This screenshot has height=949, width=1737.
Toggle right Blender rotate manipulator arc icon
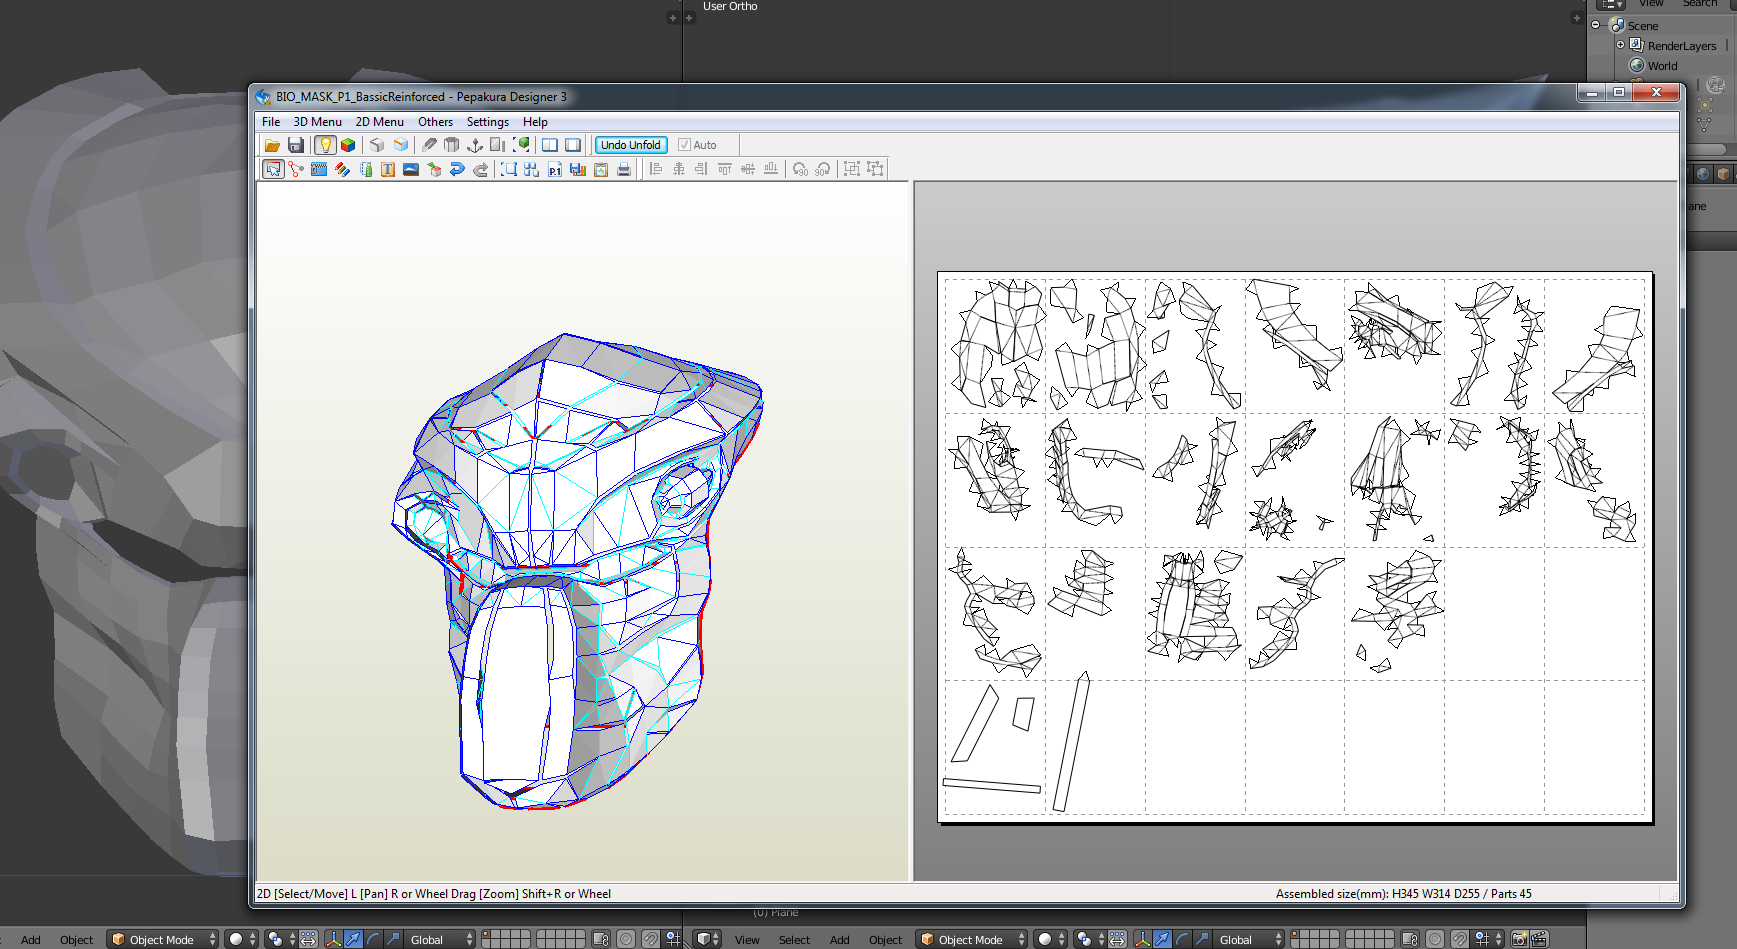pyautogui.click(x=1182, y=939)
